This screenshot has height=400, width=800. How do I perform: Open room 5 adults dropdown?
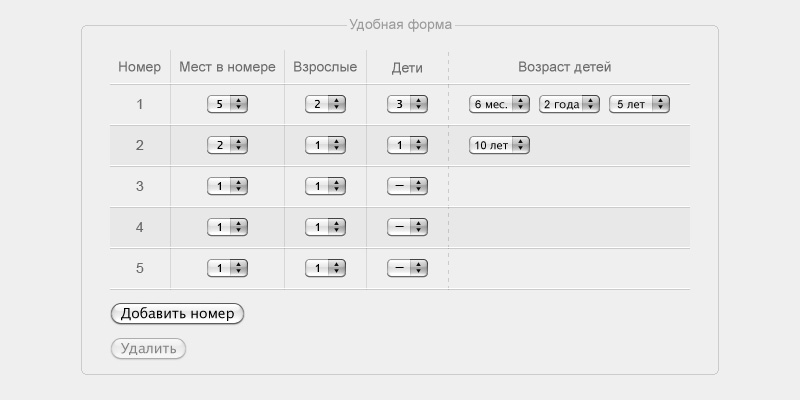tap(325, 268)
